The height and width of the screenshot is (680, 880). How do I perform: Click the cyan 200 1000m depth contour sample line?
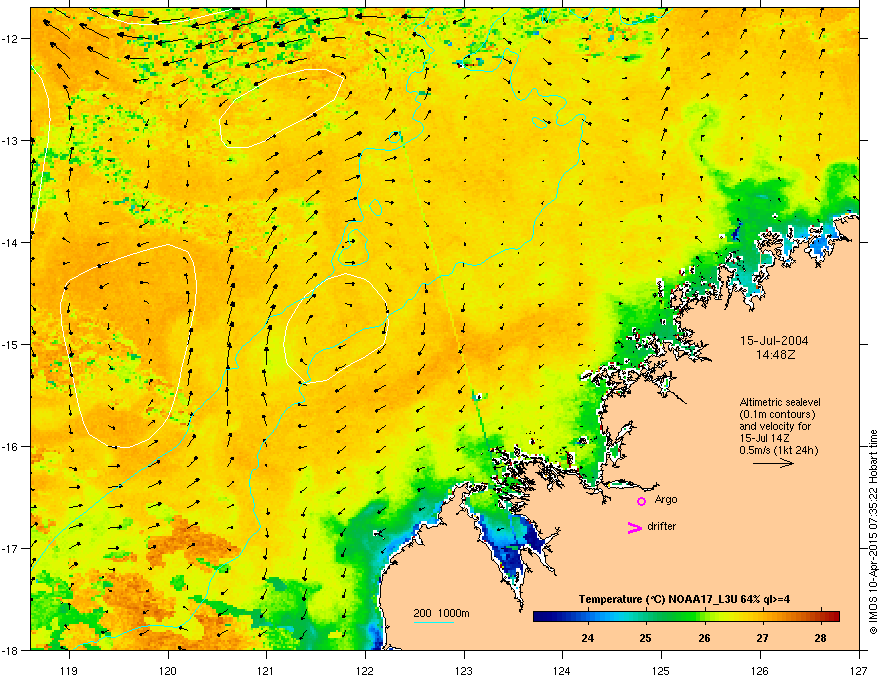[x=433, y=622]
